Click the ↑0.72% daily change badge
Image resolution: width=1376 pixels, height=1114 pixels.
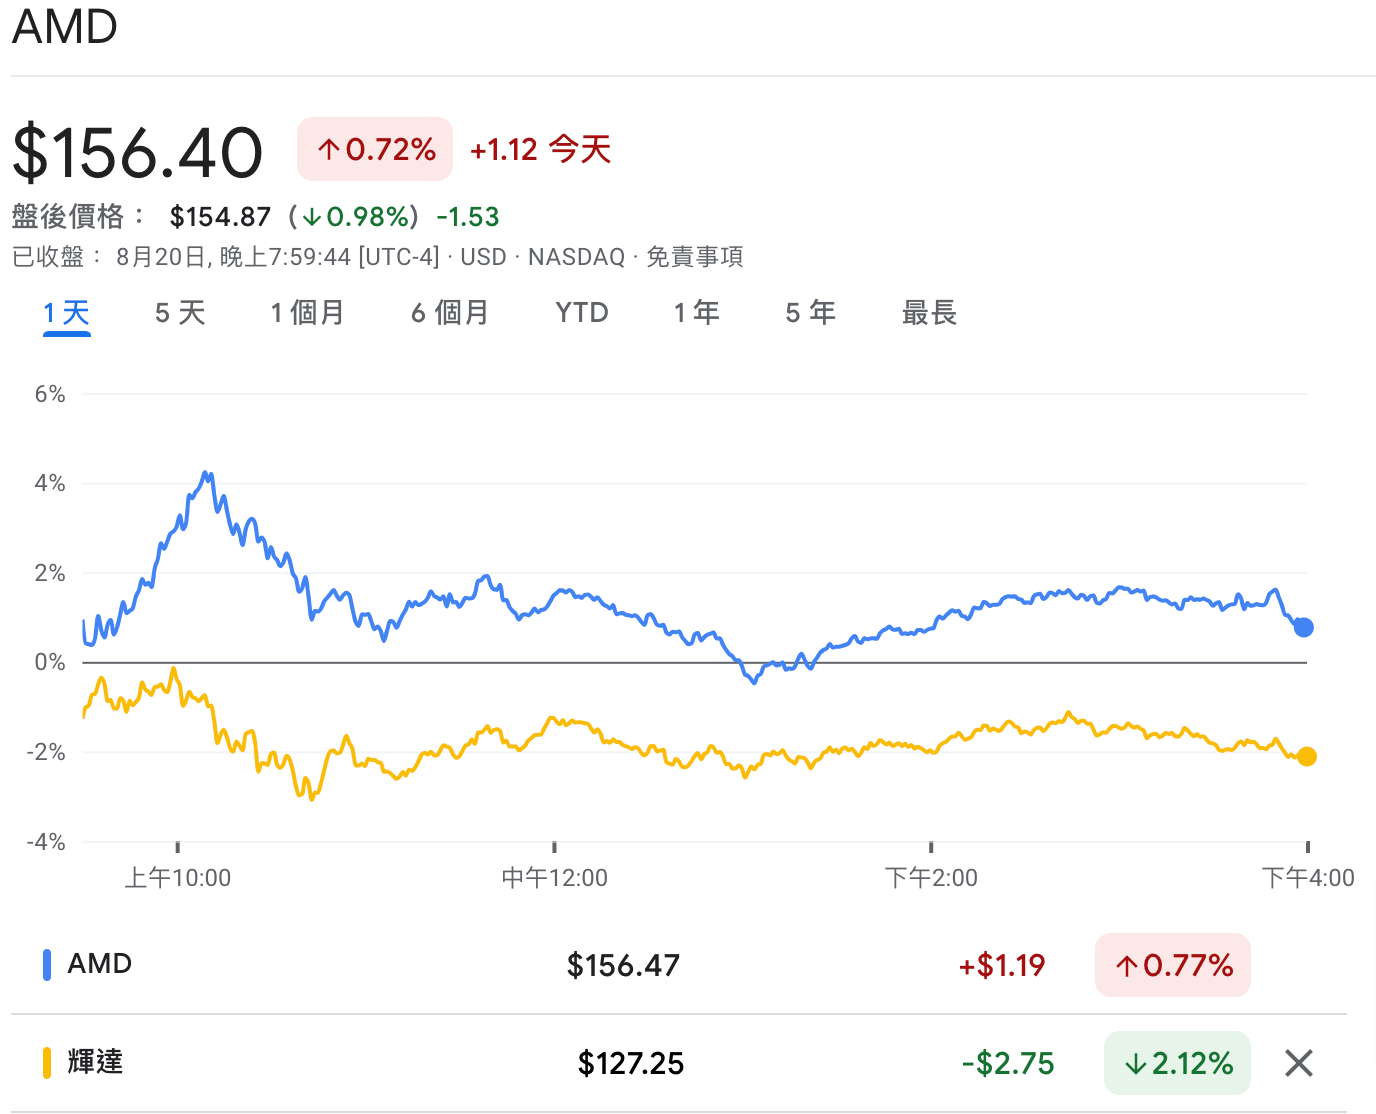pyautogui.click(x=375, y=149)
